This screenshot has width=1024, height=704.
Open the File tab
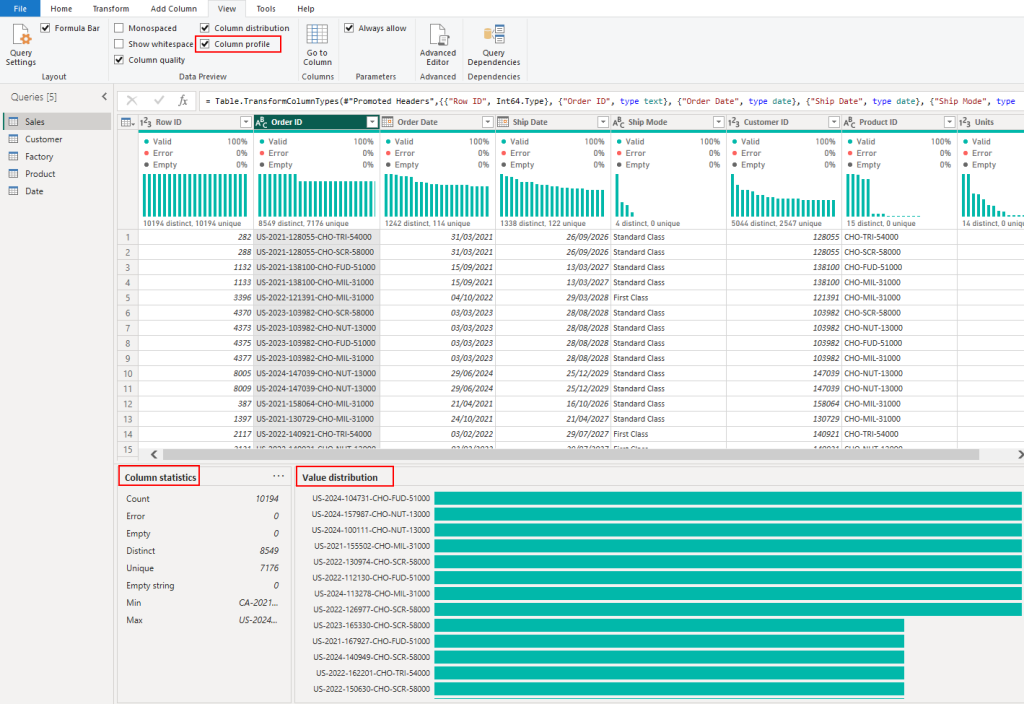[20, 8]
